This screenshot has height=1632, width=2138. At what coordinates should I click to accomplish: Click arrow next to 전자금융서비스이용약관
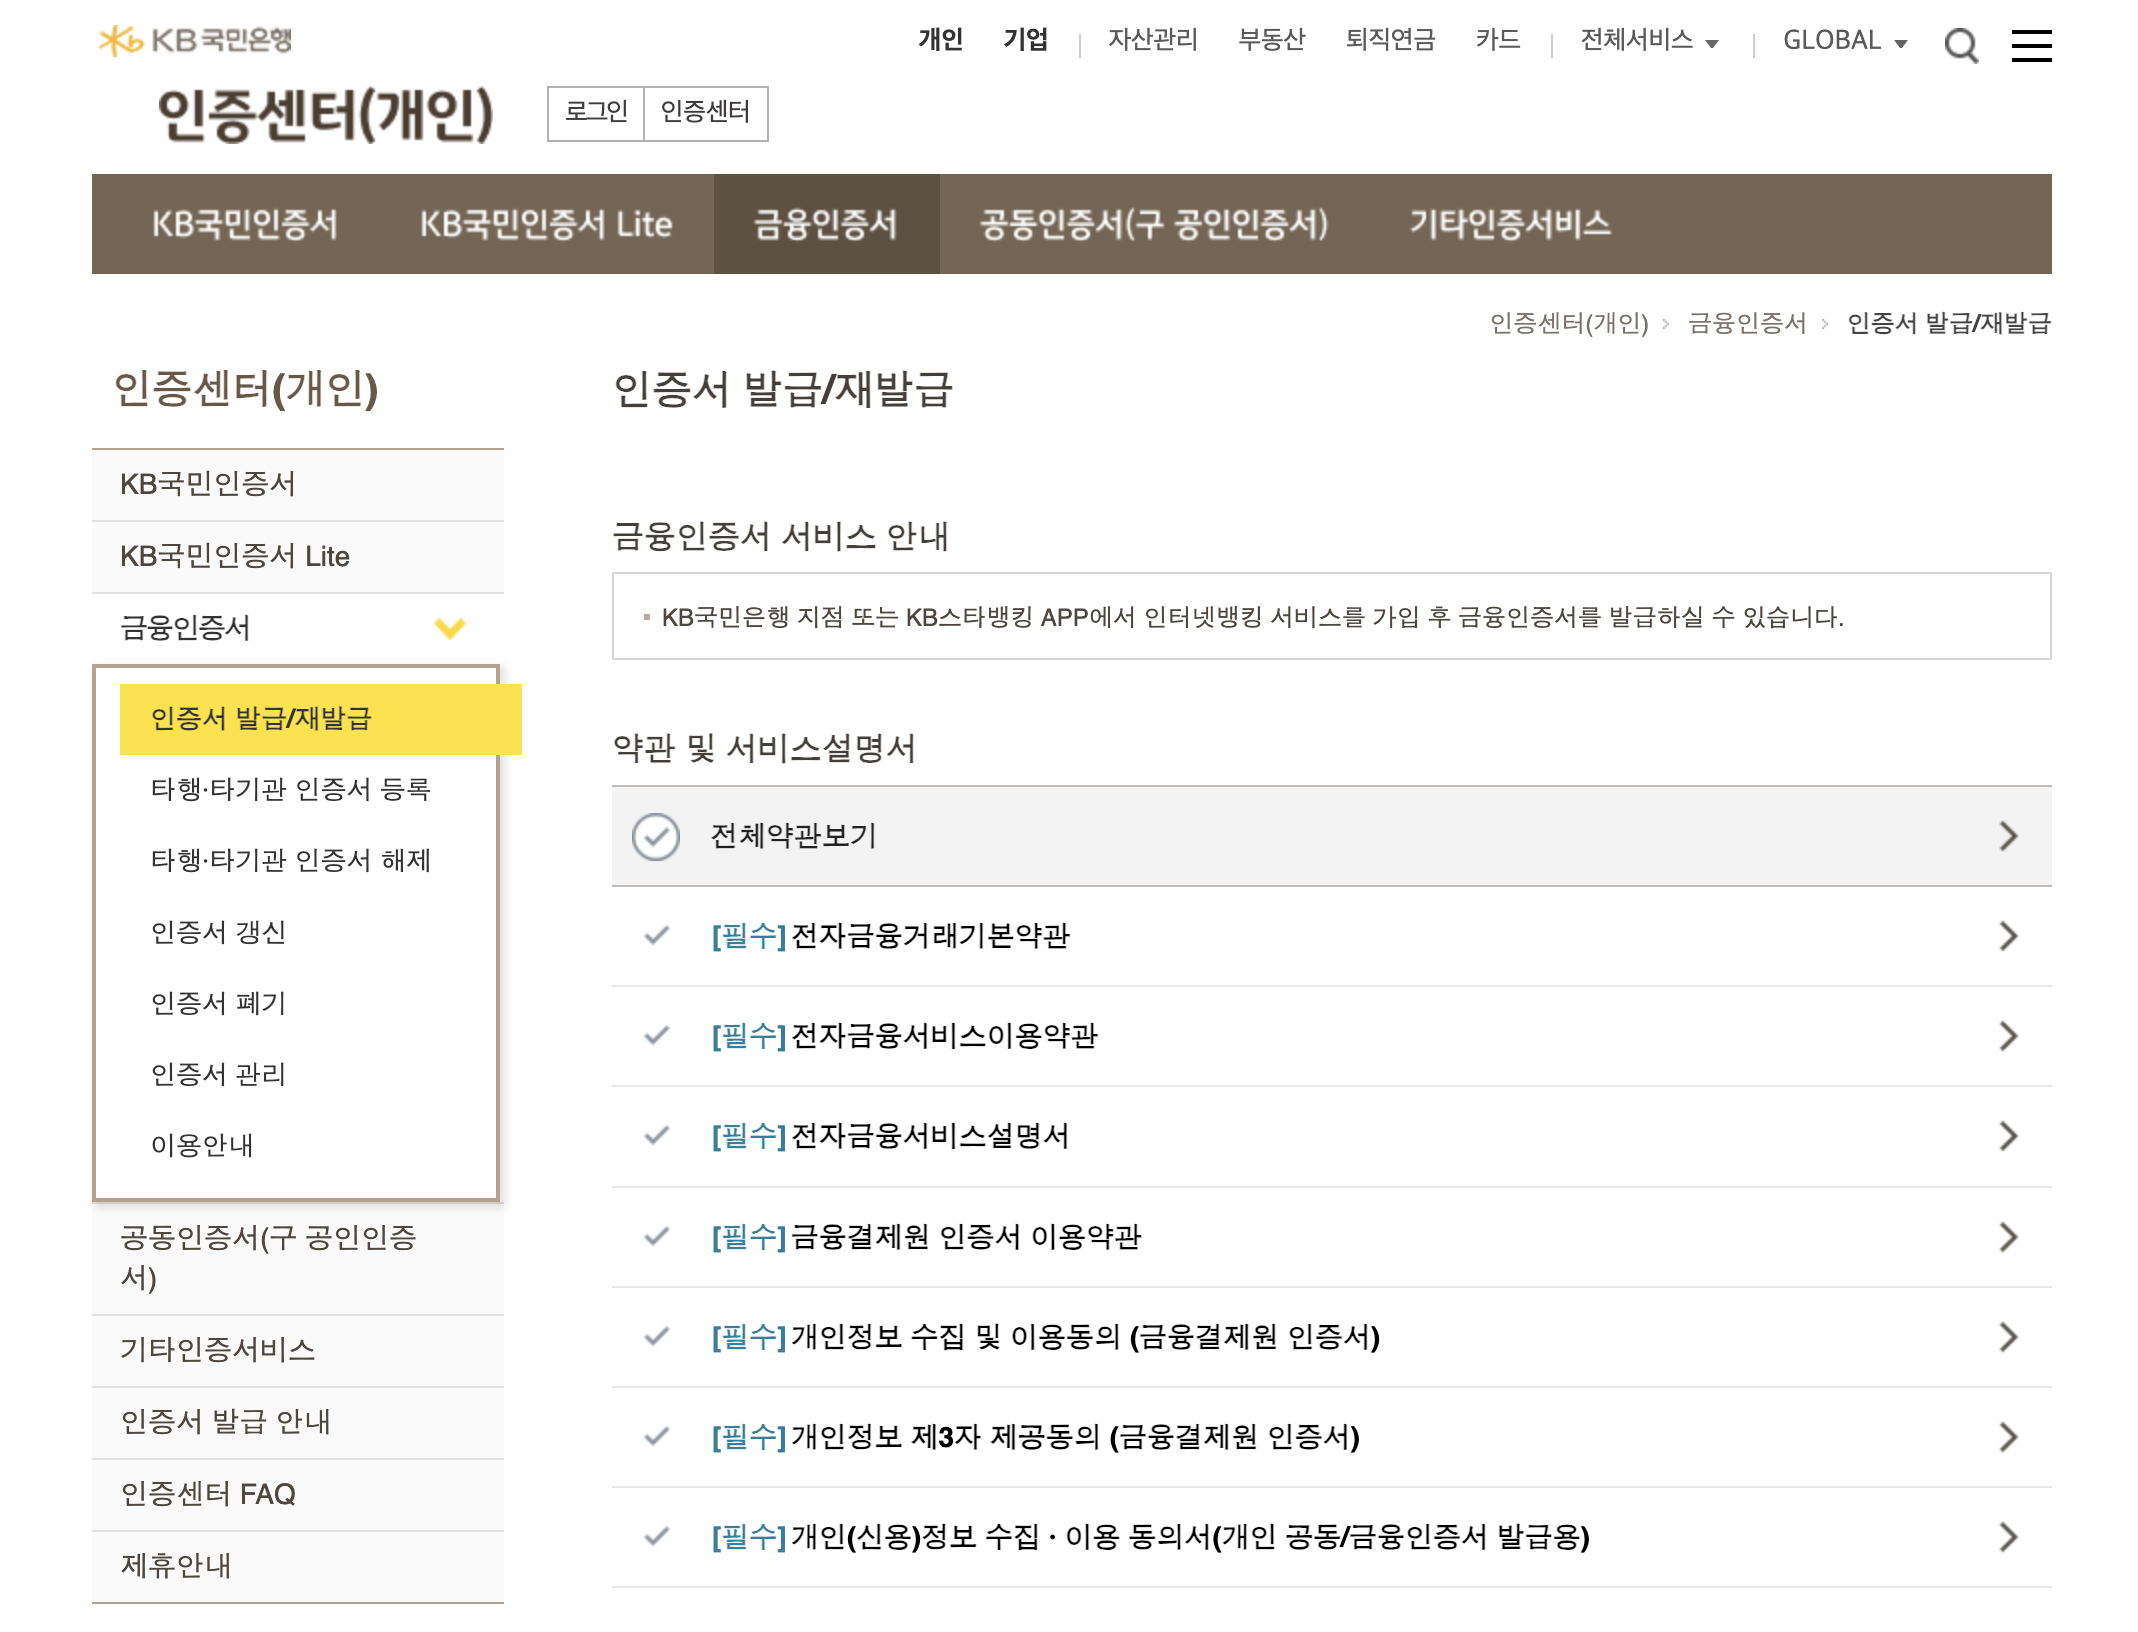coord(2008,1036)
